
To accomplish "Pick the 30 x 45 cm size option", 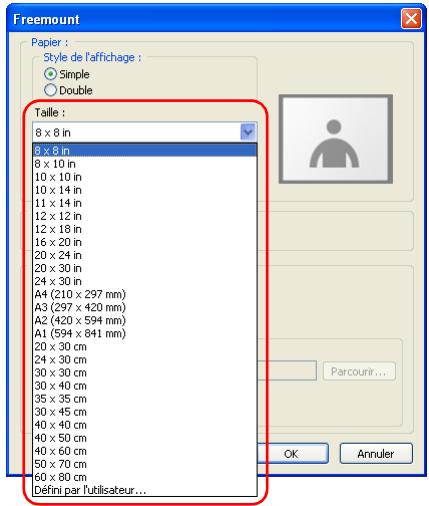I will pyautogui.click(x=145, y=411).
